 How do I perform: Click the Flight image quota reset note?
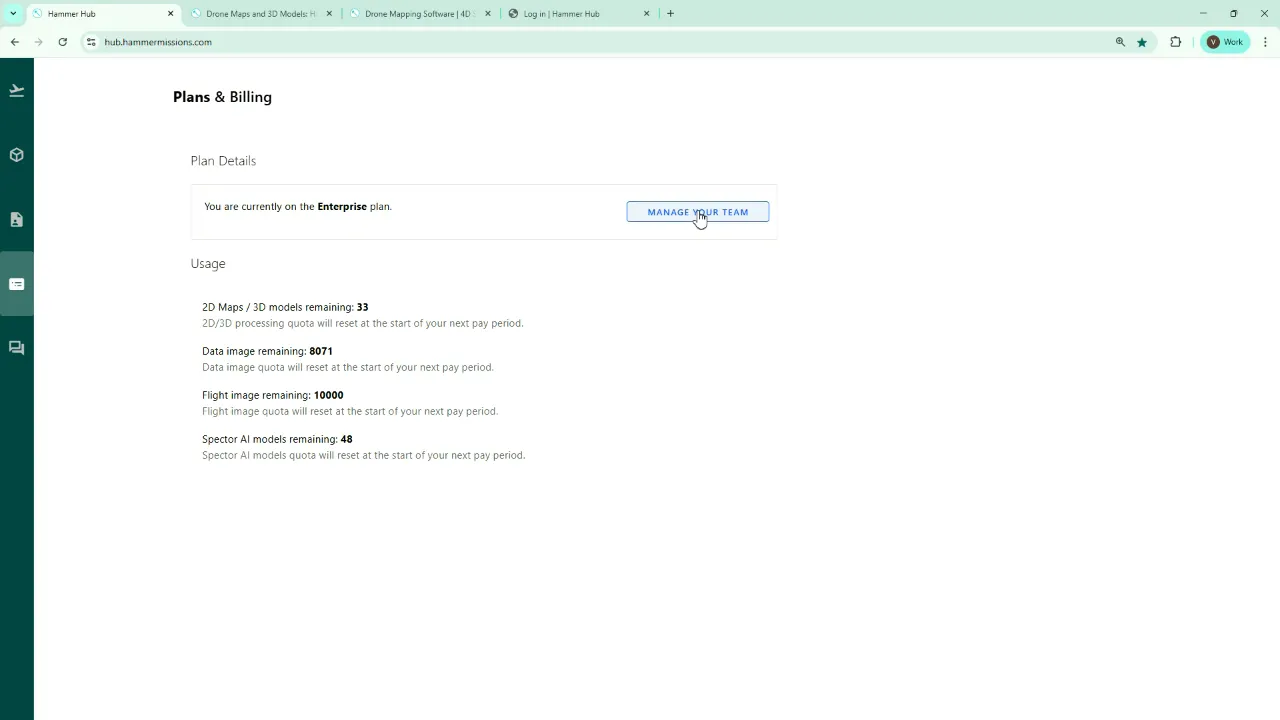[350, 411]
